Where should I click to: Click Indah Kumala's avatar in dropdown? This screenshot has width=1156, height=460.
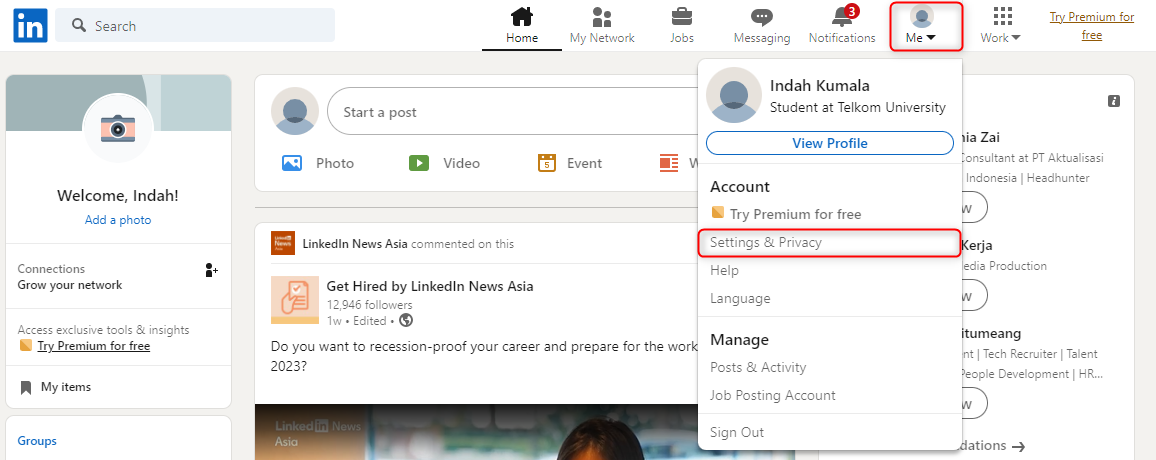pos(734,94)
